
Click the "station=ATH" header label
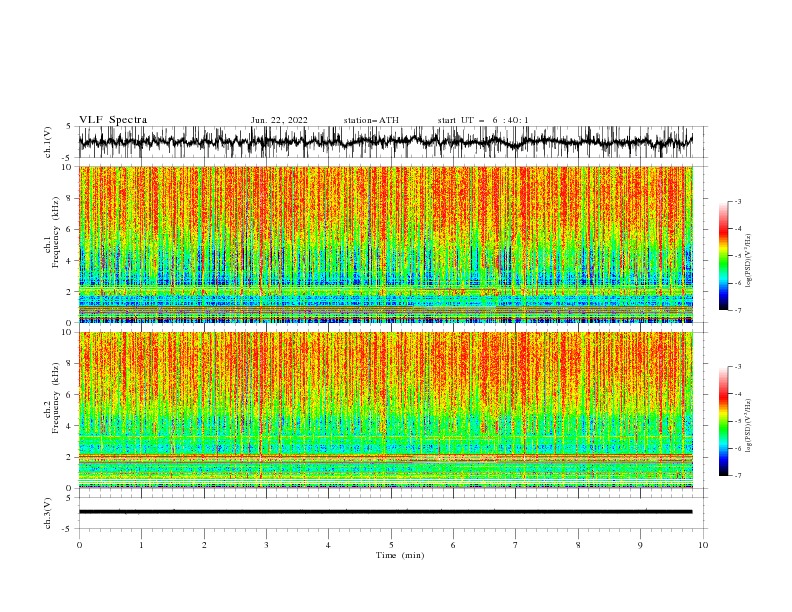click(x=371, y=120)
